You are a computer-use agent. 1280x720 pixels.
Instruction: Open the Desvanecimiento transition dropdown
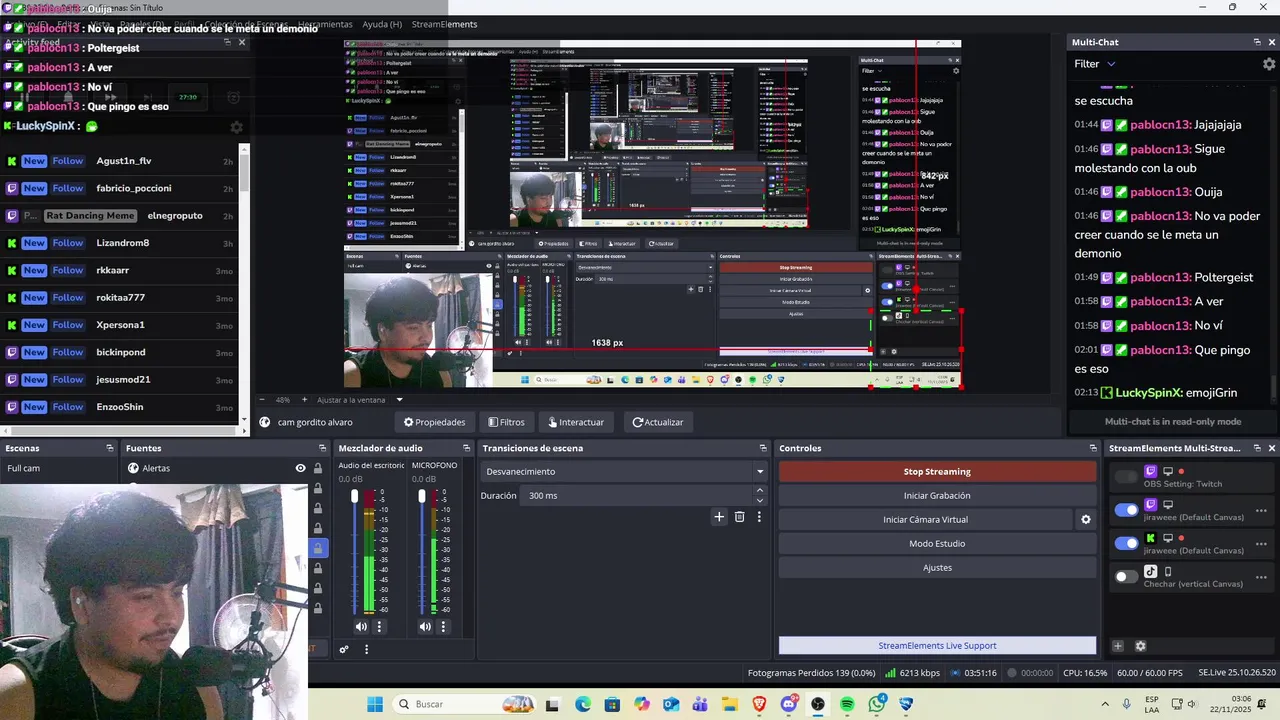(624, 471)
